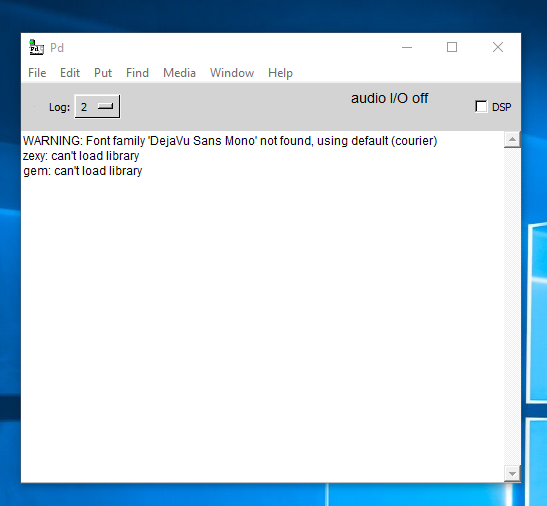Click the zexy can't load library line
547x506 pixels.
(x=81, y=156)
